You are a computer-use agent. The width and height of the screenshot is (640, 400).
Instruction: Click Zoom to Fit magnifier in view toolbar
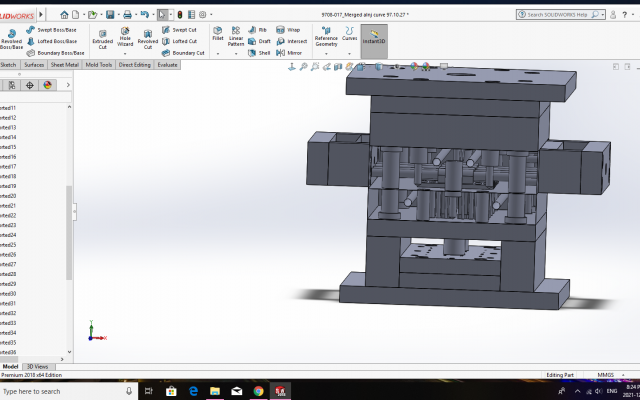tap(303, 67)
